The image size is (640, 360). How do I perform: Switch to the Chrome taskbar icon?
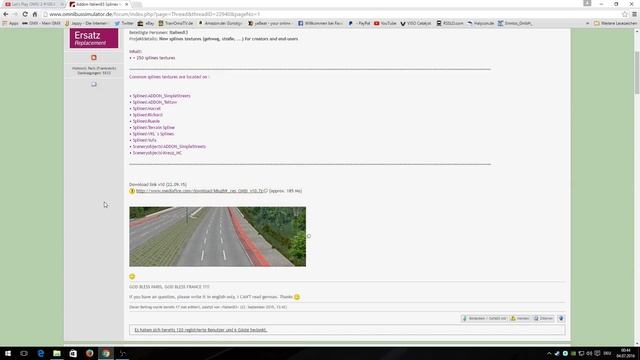(106, 353)
